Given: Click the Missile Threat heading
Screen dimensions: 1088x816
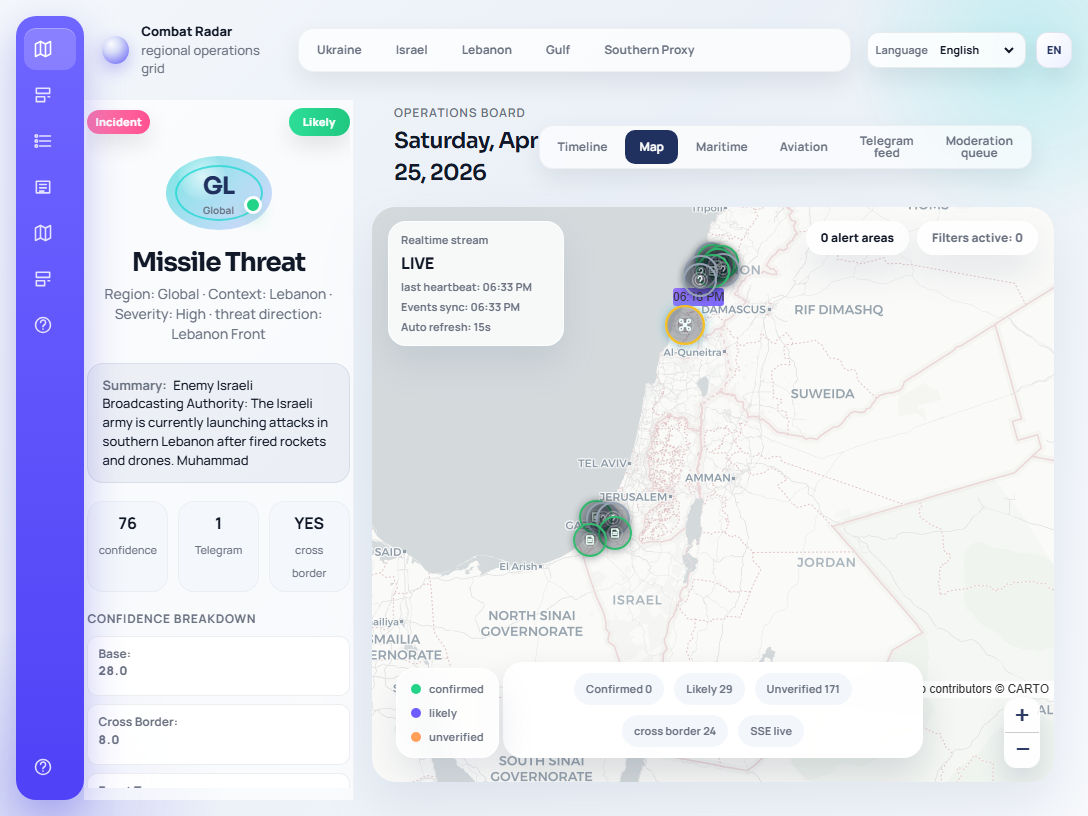Looking at the screenshot, I should [x=219, y=262].
